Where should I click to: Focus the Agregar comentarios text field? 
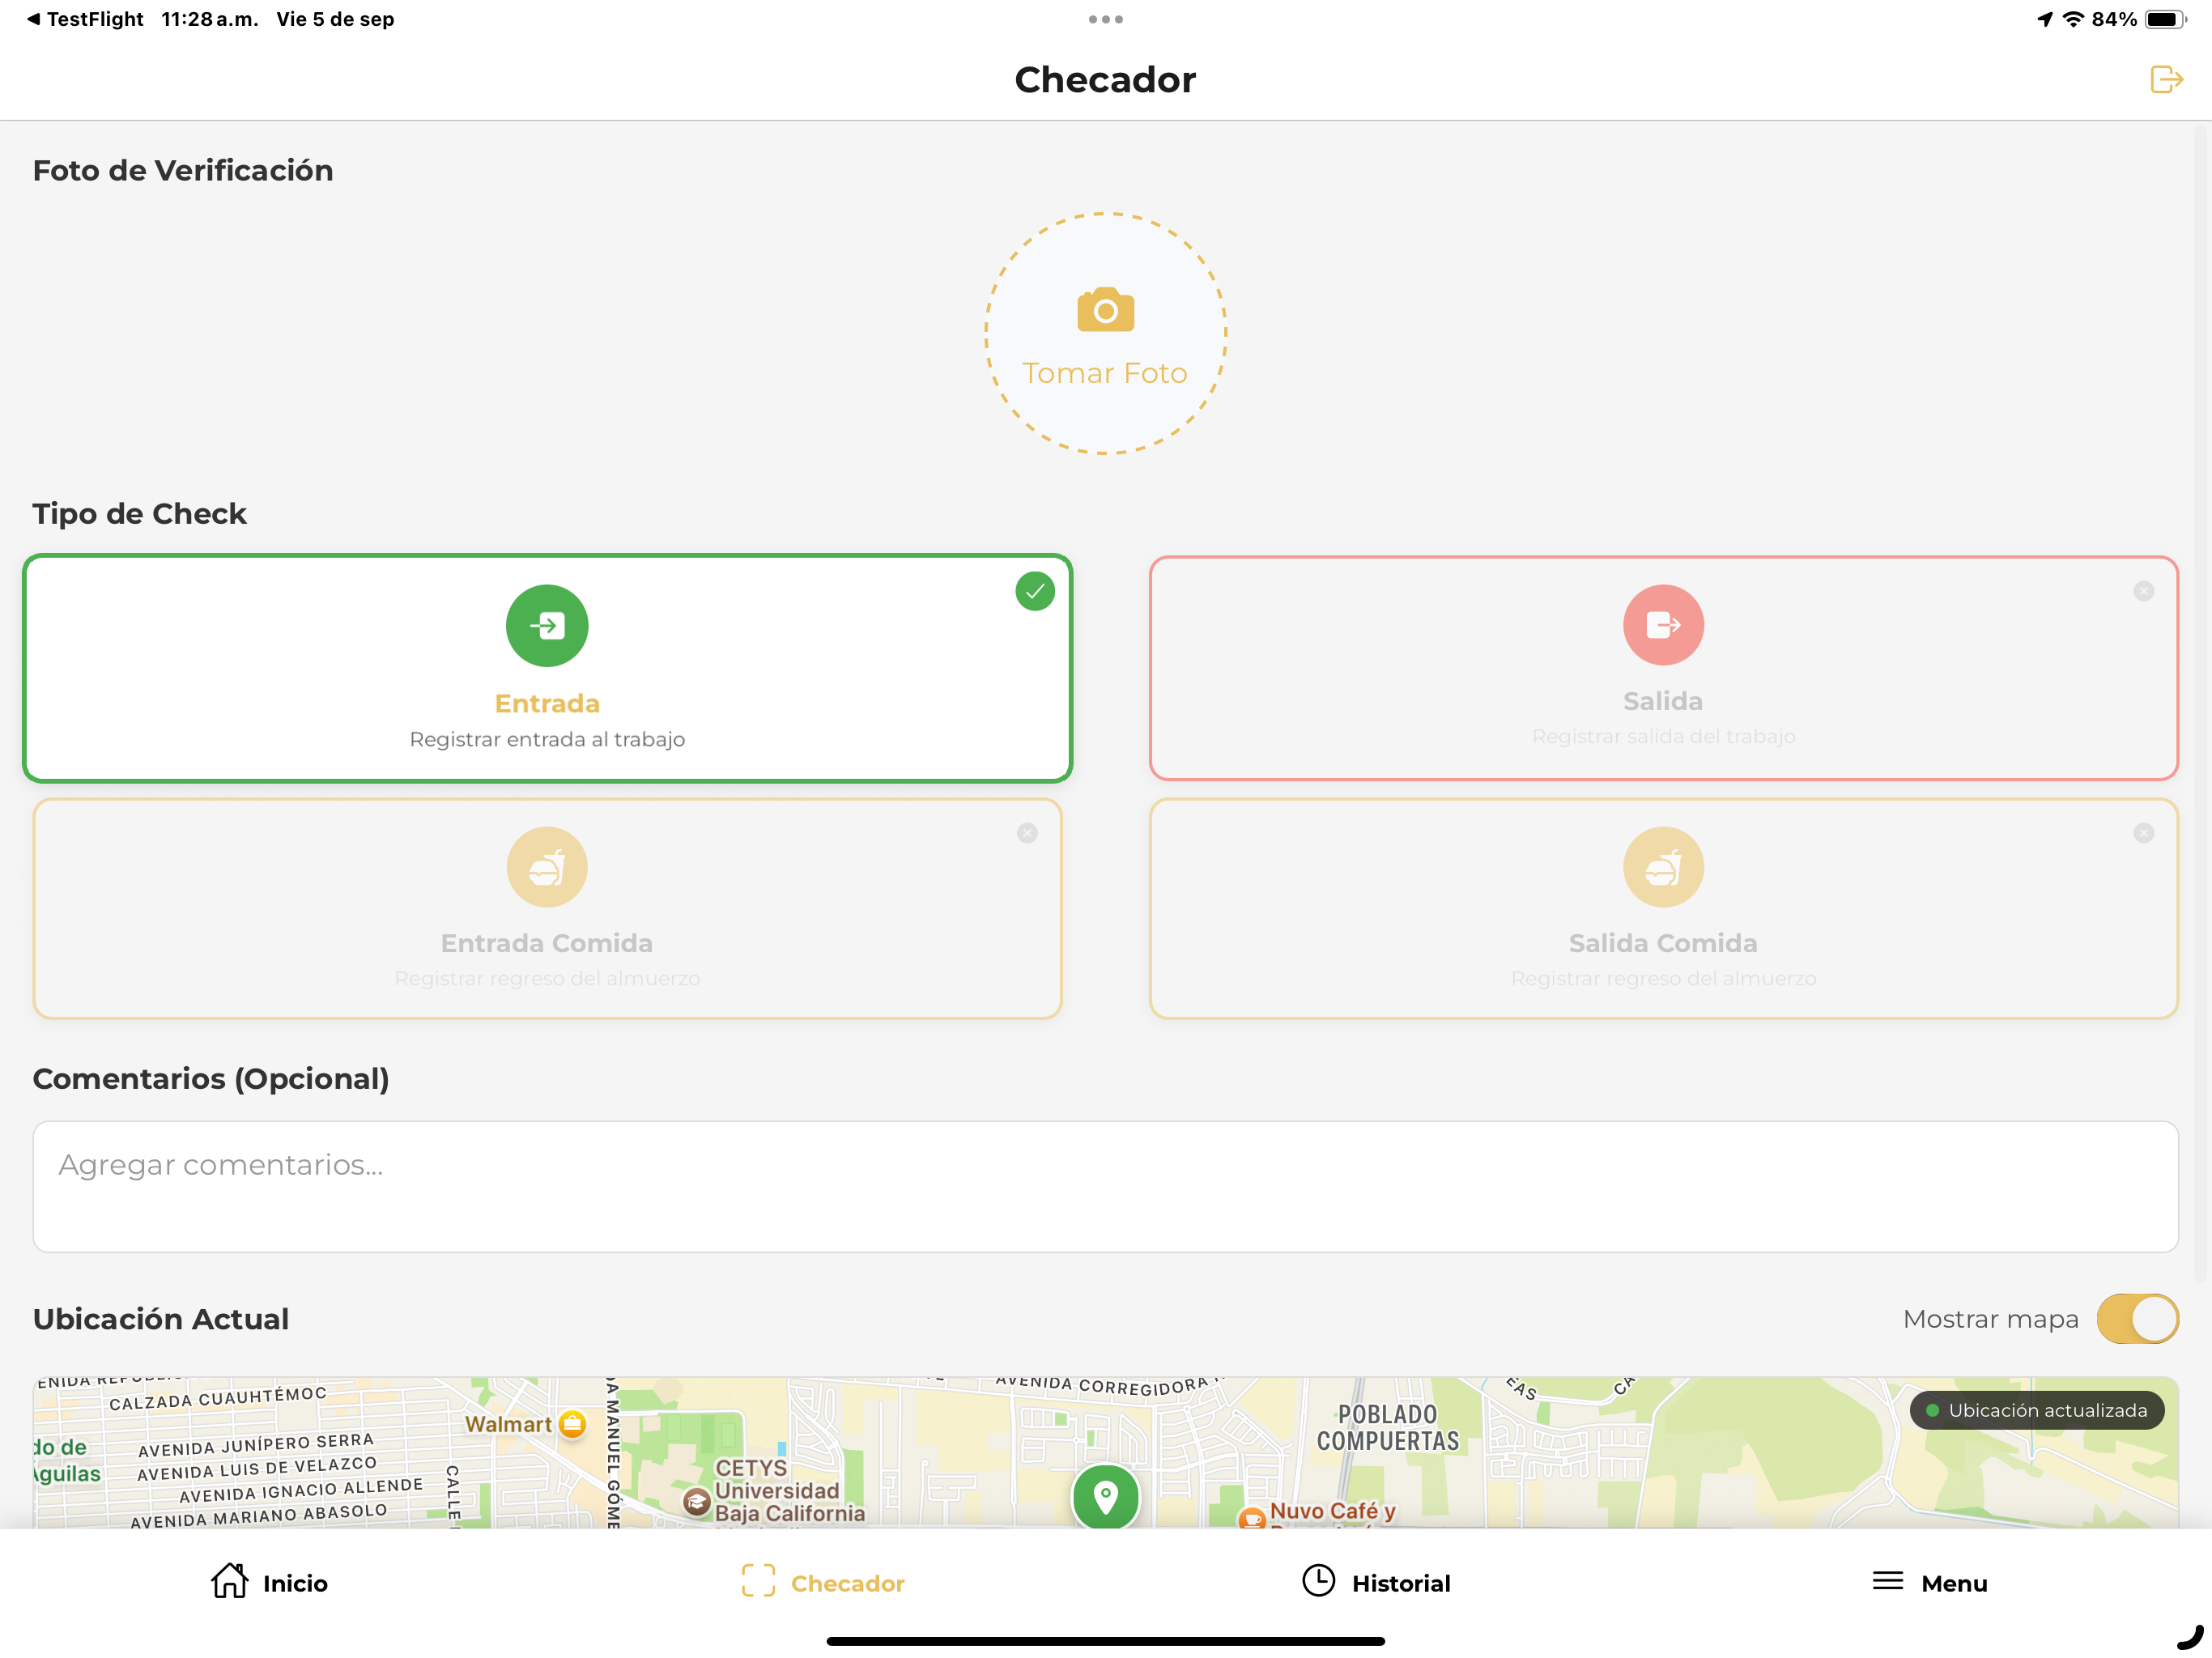1105,1187
